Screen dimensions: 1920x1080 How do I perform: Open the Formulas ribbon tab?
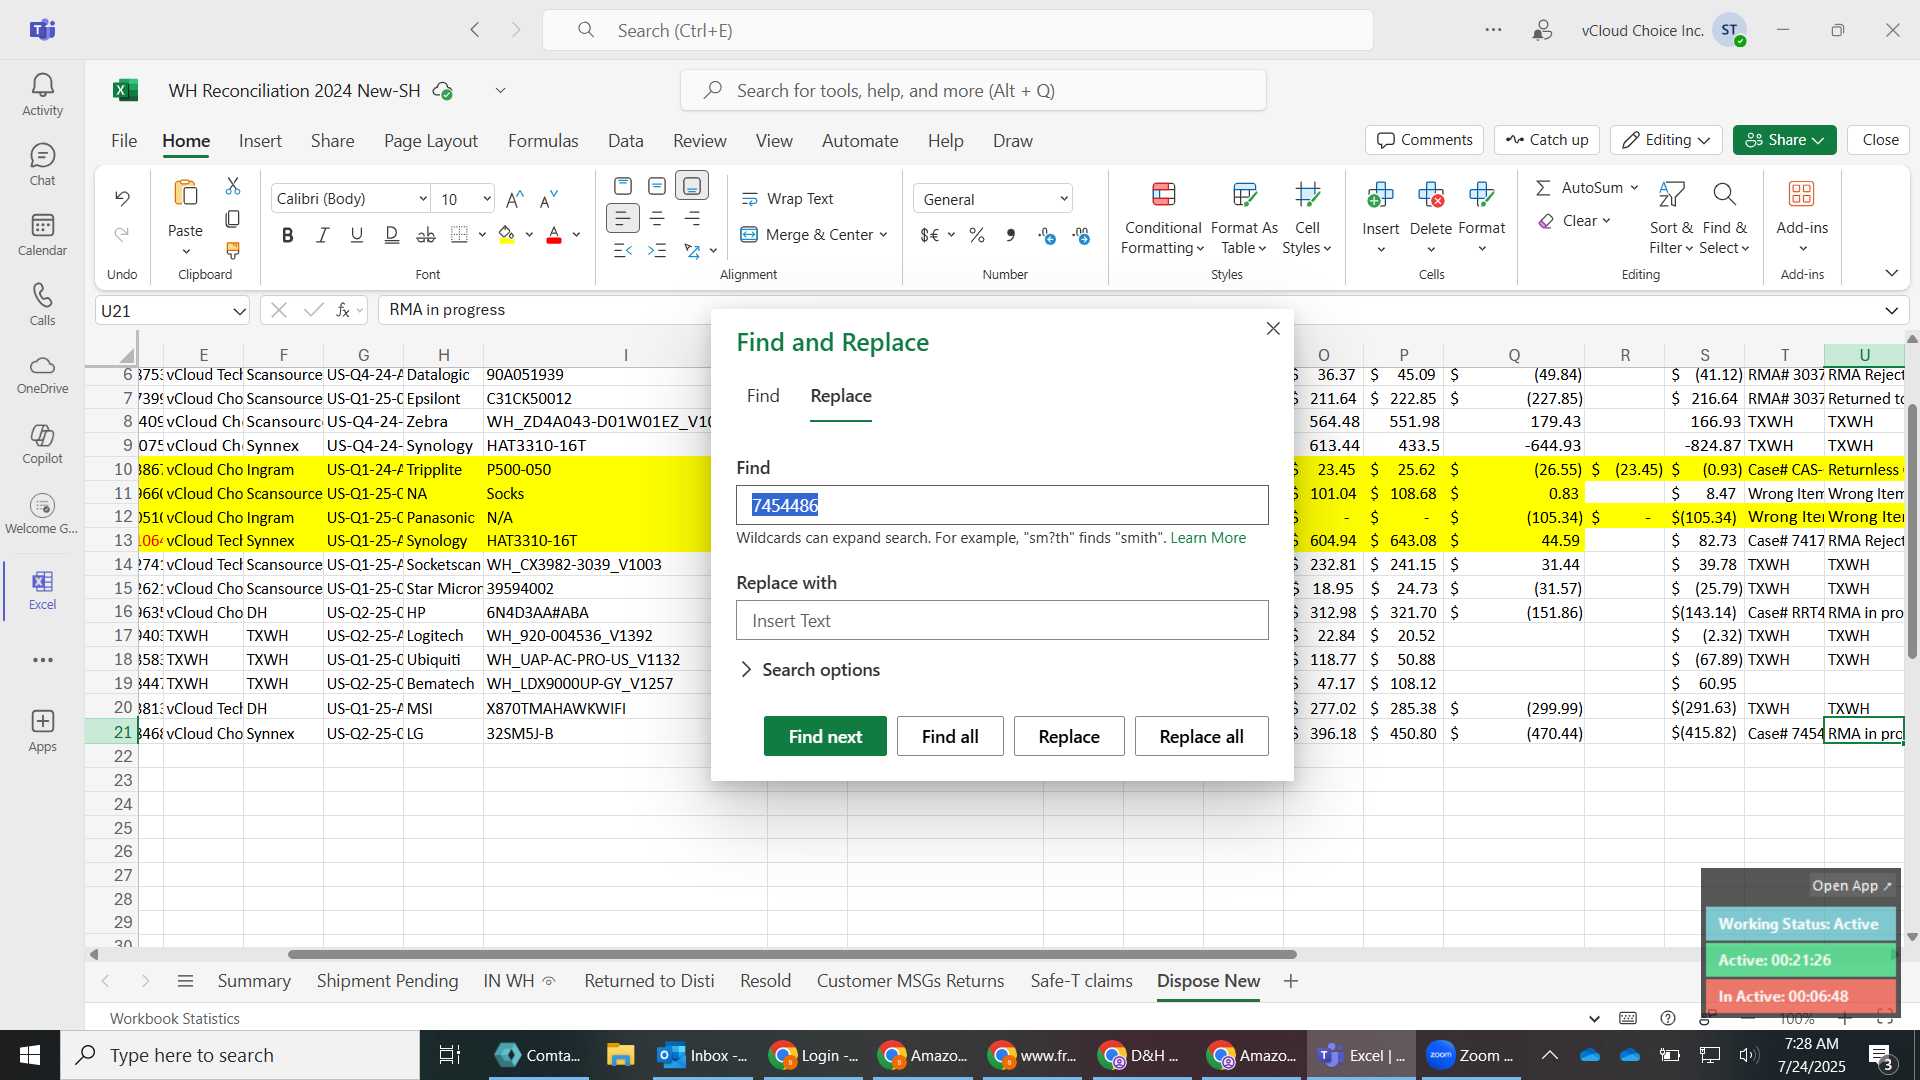543,141
